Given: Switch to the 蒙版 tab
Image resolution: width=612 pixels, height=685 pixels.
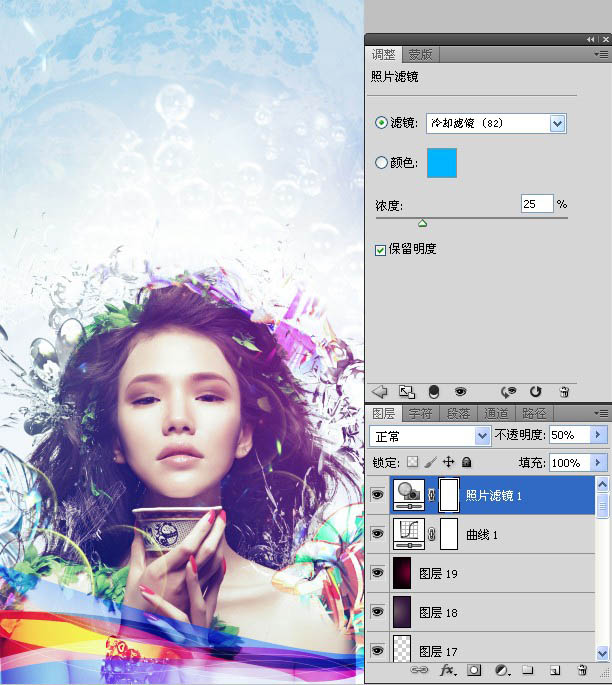Looking at the screenshot, I should click(420, 55).
